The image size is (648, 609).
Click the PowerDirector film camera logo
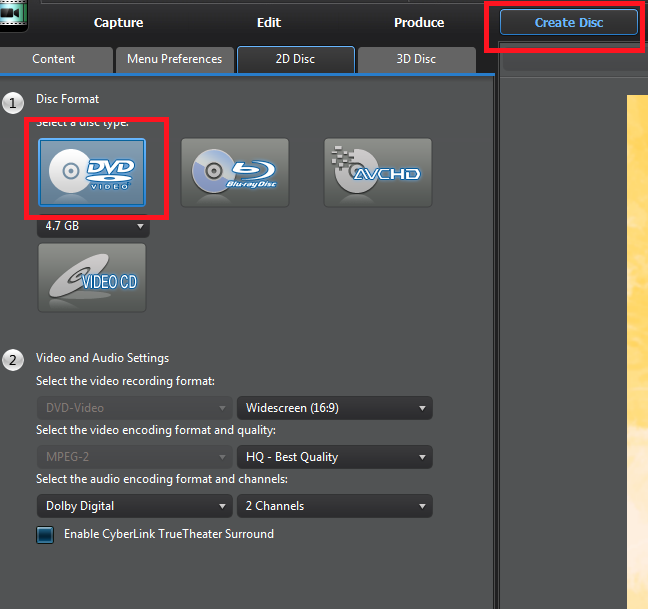13,14
